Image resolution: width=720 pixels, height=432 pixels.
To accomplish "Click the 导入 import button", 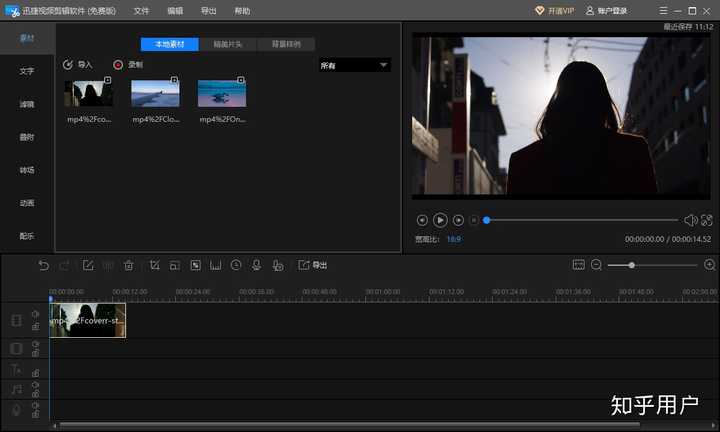I will coord(78,65).
